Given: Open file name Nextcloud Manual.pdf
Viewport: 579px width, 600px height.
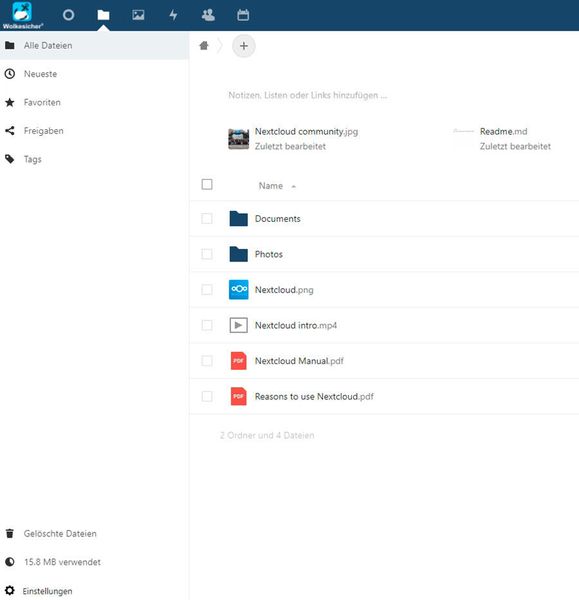Looking at the screenshot, I should click(x=299, y=361).
